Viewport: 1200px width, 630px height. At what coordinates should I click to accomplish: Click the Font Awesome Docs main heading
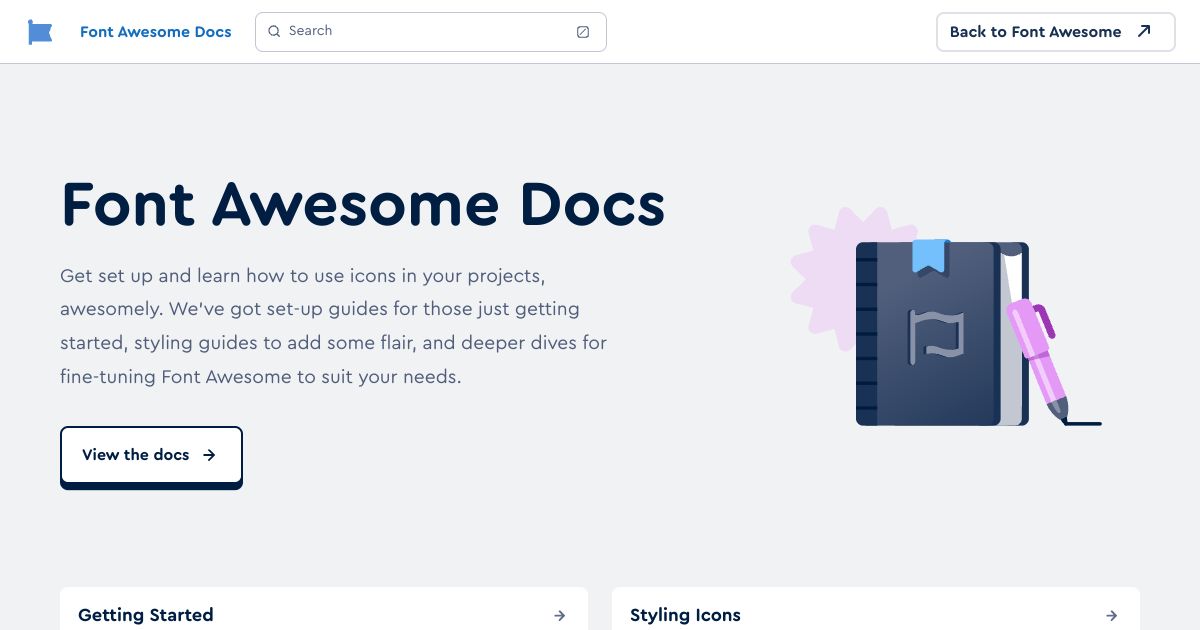363,204
